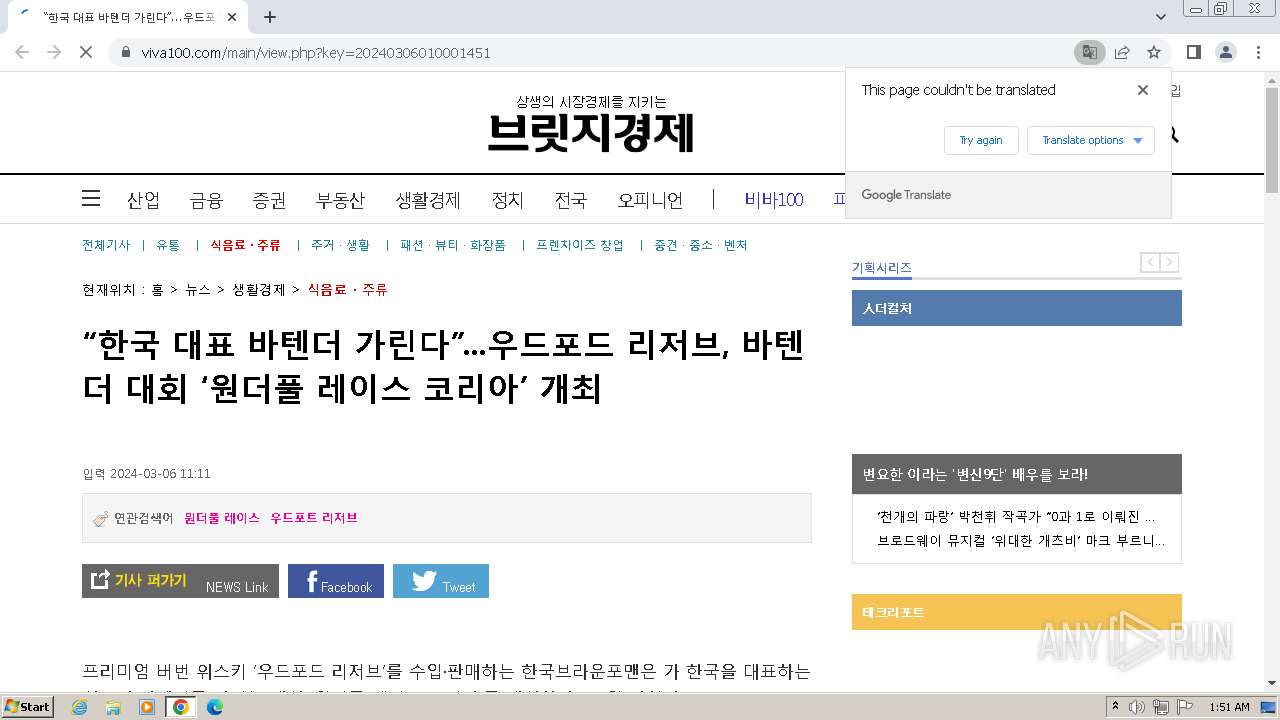Launch Microsoft Edge from taskbar

[x=215, y=707]
